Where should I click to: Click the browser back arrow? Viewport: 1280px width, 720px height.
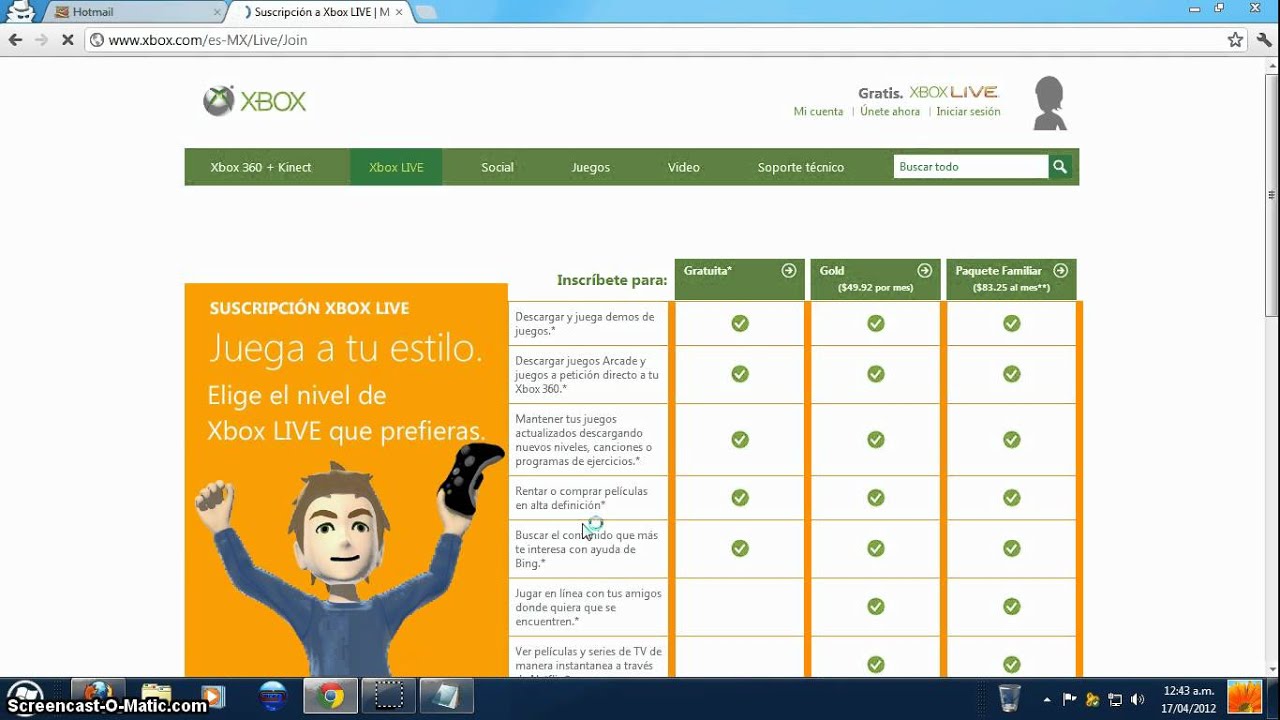click(15, 40)
